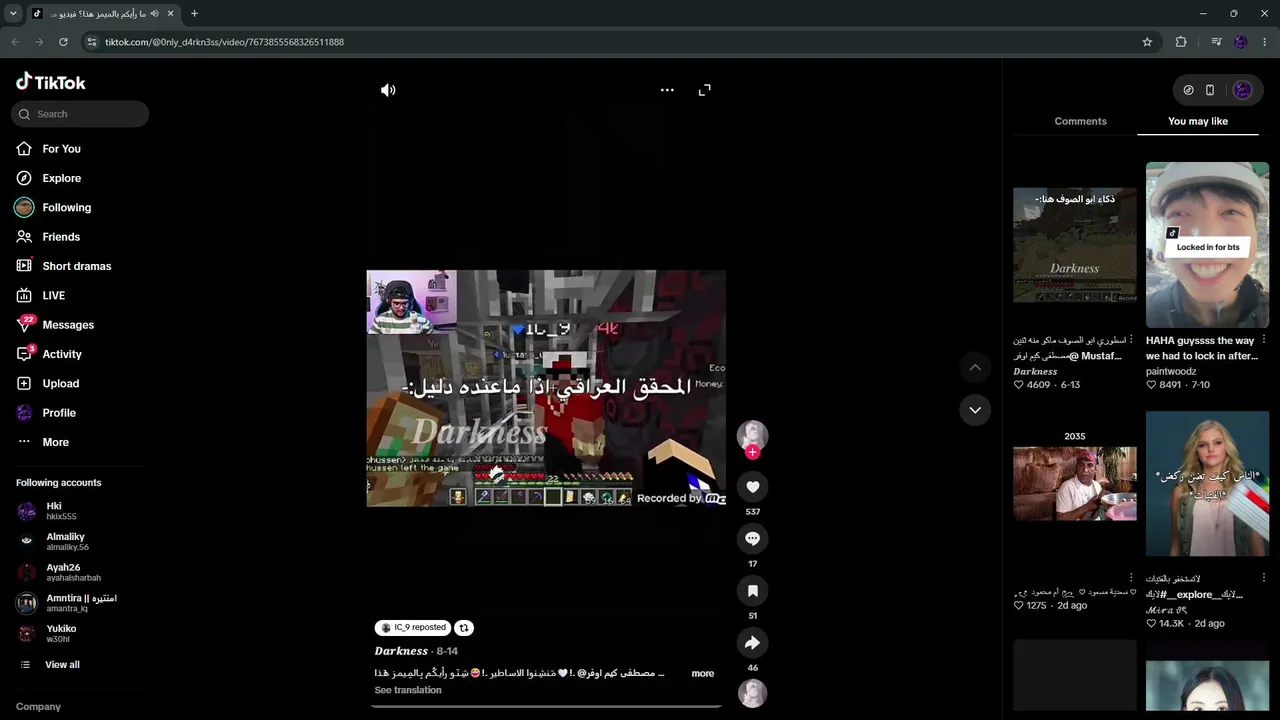
Task: Share the video with the arrow icon
Action: pos(753,643)
